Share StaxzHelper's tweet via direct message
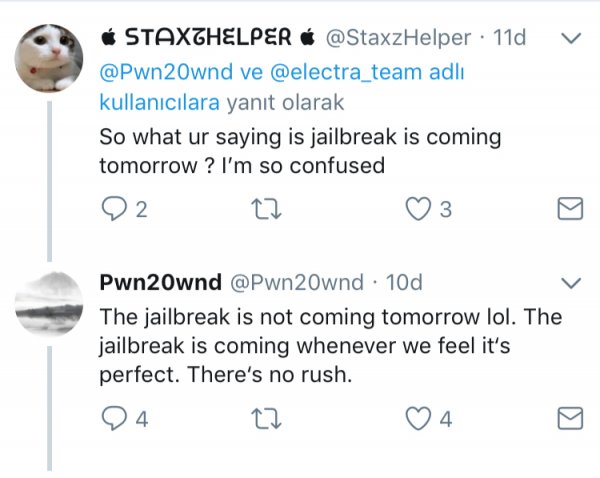The width and height of the screenshot is (600, 478). point(569,209)
